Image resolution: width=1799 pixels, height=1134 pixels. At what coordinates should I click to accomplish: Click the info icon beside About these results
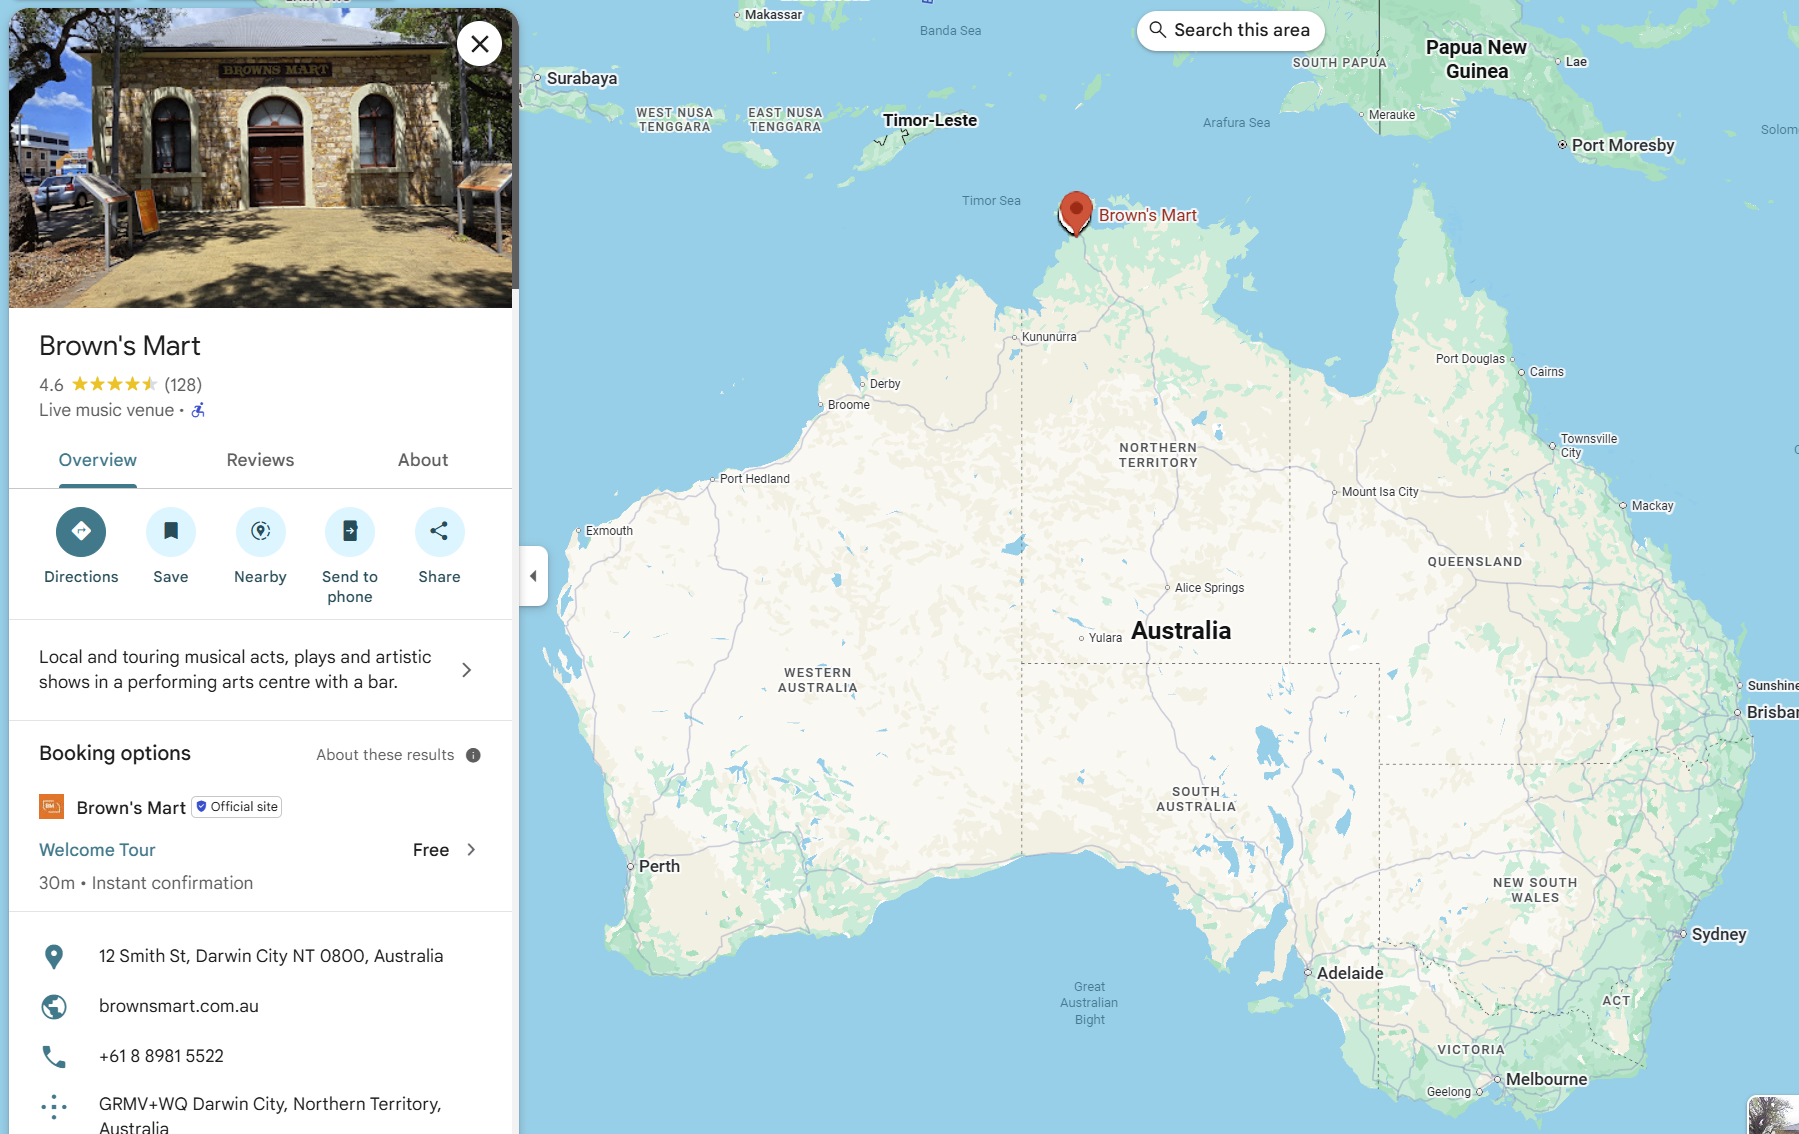point(473,755)
